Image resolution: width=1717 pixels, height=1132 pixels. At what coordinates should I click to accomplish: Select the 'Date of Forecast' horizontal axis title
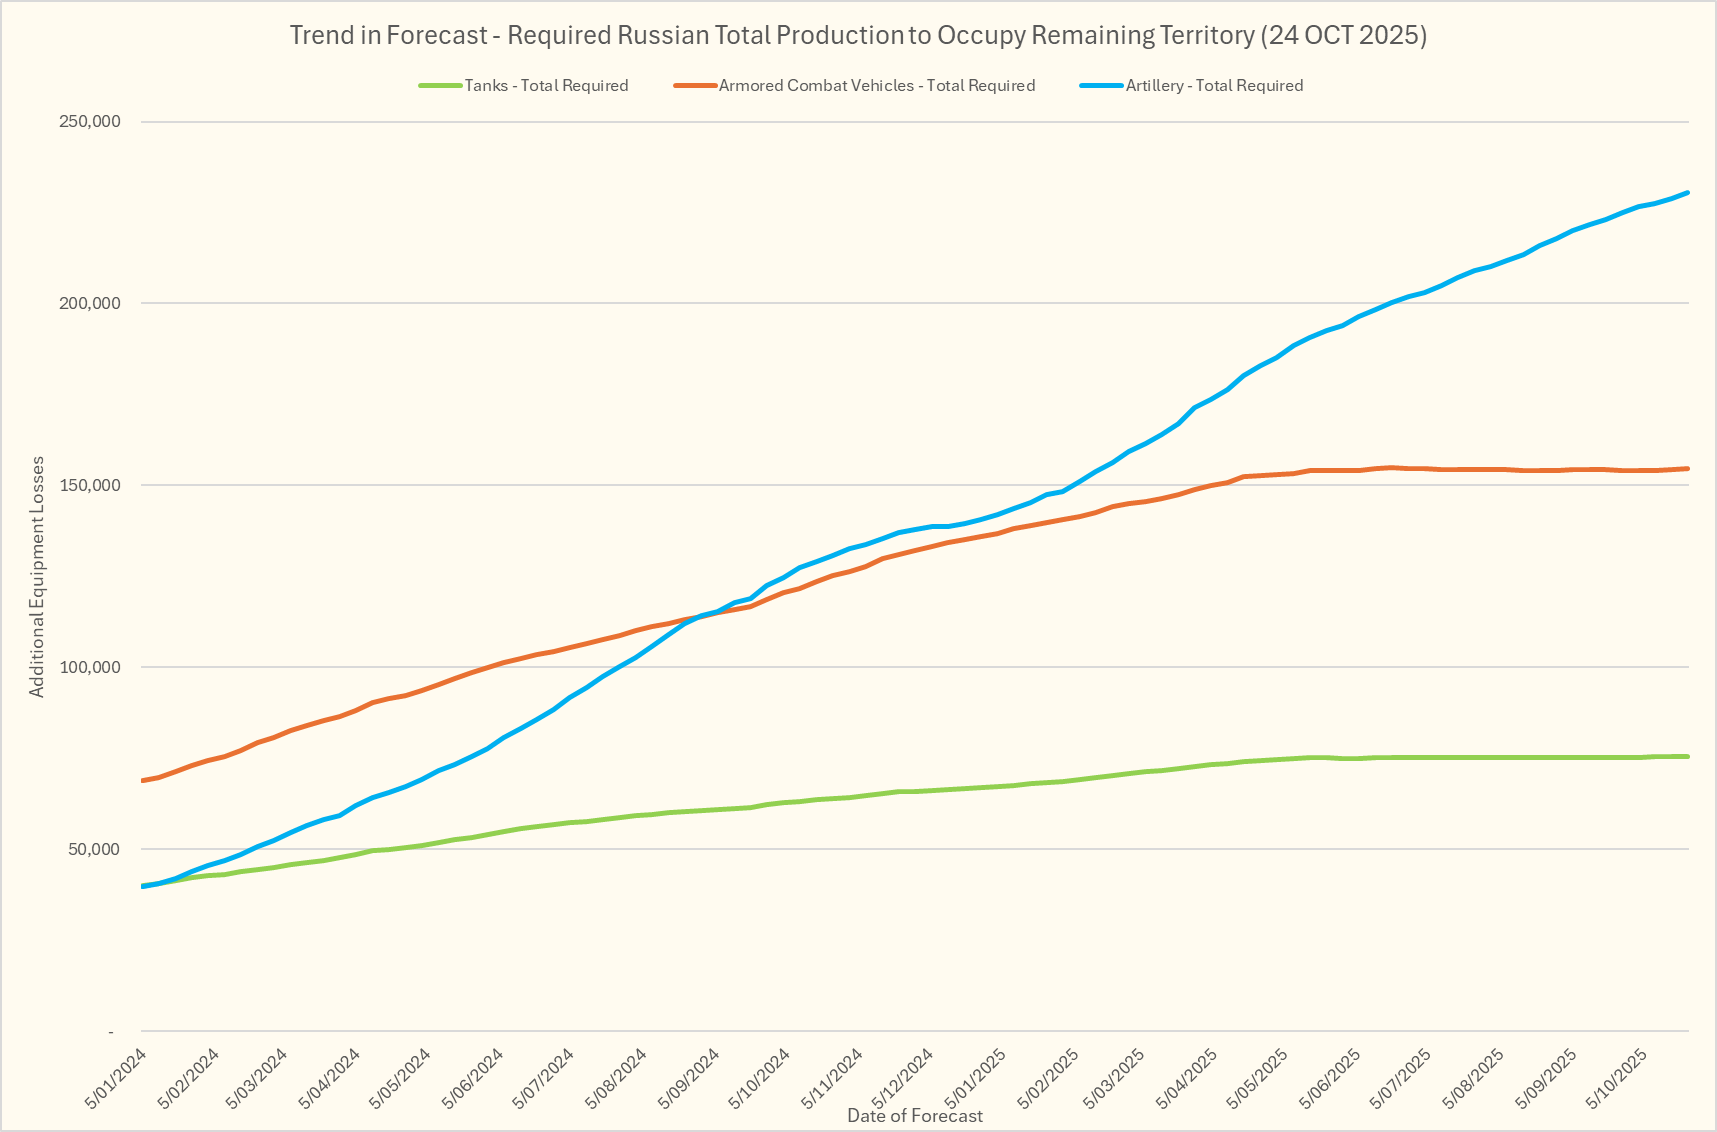pyautogui.click(x=914, y=1116)
